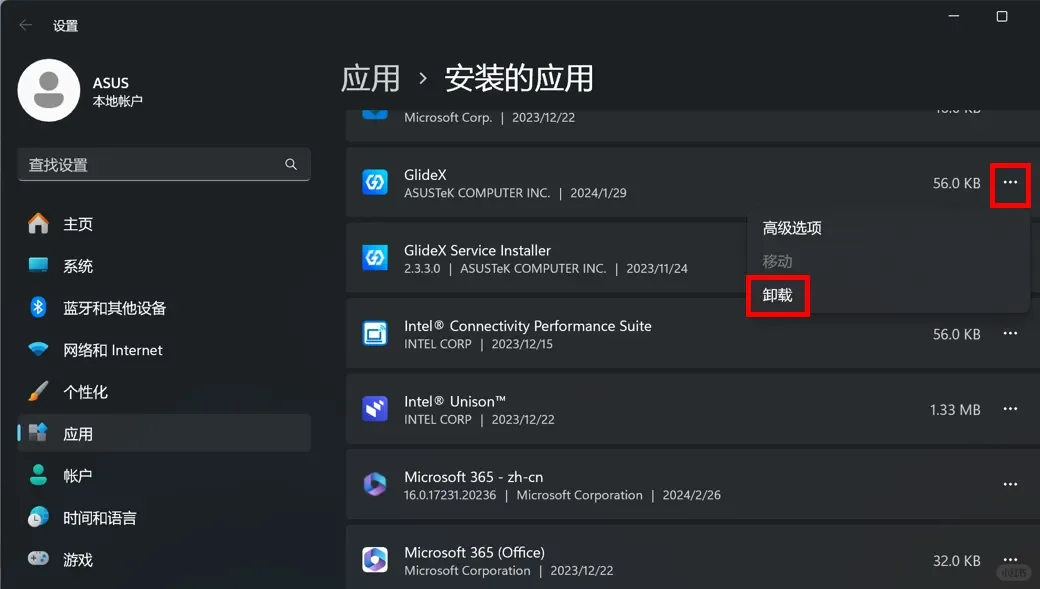This screenshot has height=589, width=1040.
Task: Click the search magnifier in 查找设置
Action: point(290,164)
